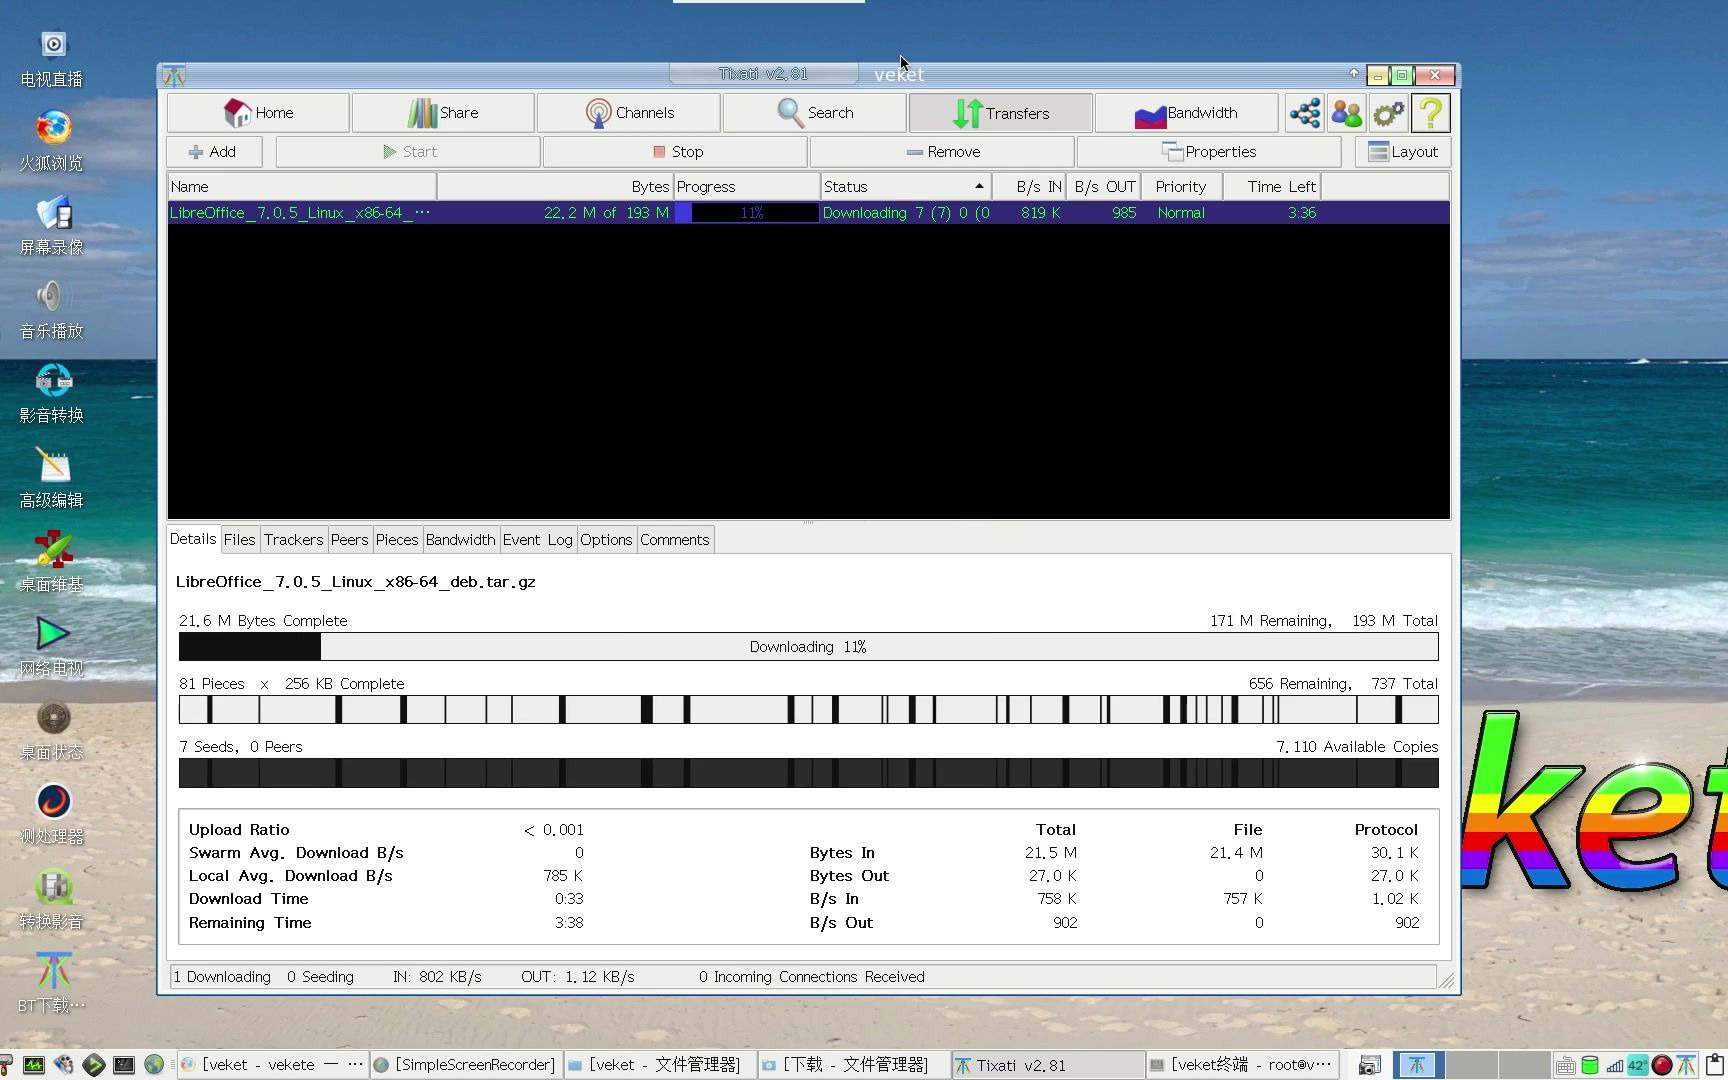Click the seeds availability bar
Screen dimensions: 1728x1080
[808, 773]
